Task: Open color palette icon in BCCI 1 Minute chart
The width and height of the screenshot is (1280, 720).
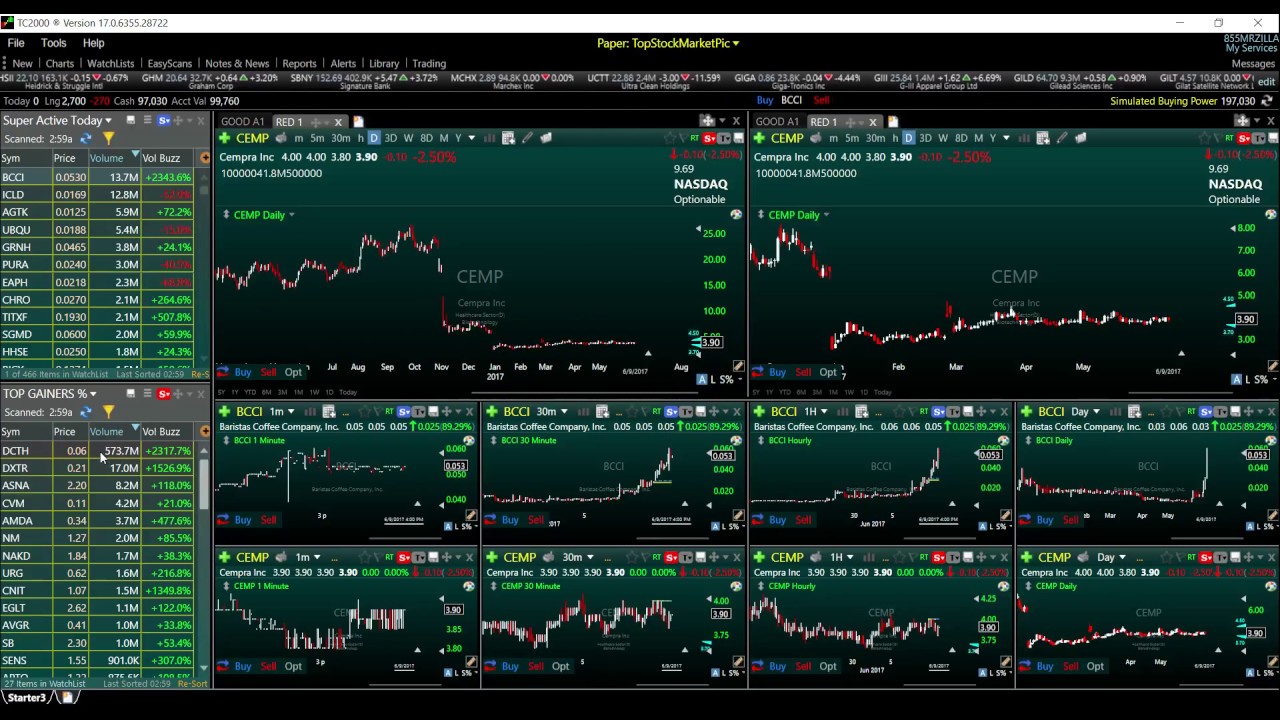Action: (x=468, y=440)
